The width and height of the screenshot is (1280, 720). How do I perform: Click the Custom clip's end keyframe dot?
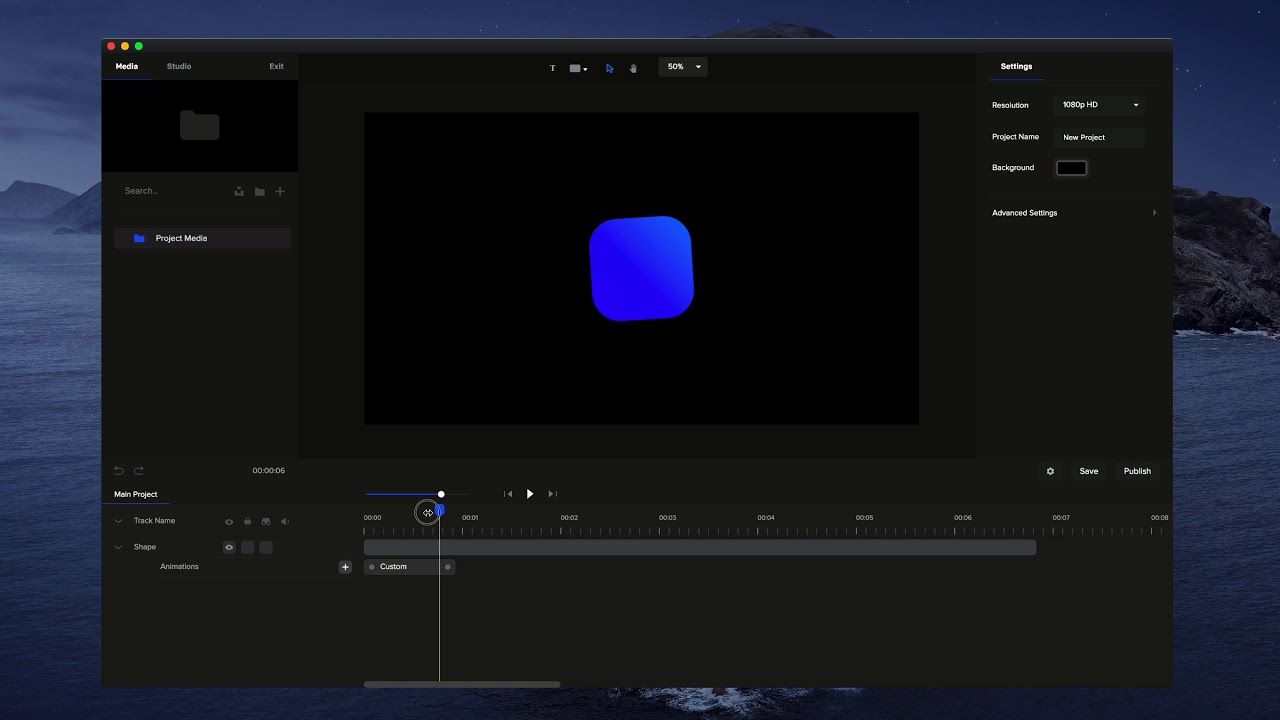(448, 567)
